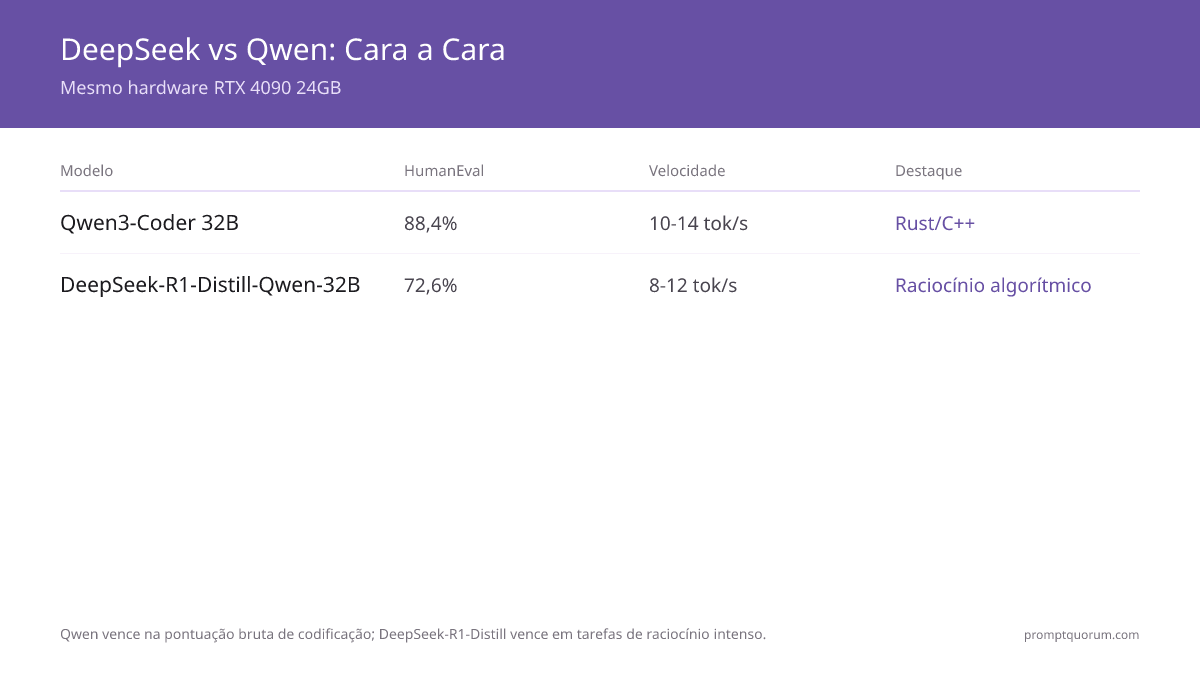Click the "promptquorum.com" source label
The width and height of the screenshot is (1200, 675).
[1081, 635]
